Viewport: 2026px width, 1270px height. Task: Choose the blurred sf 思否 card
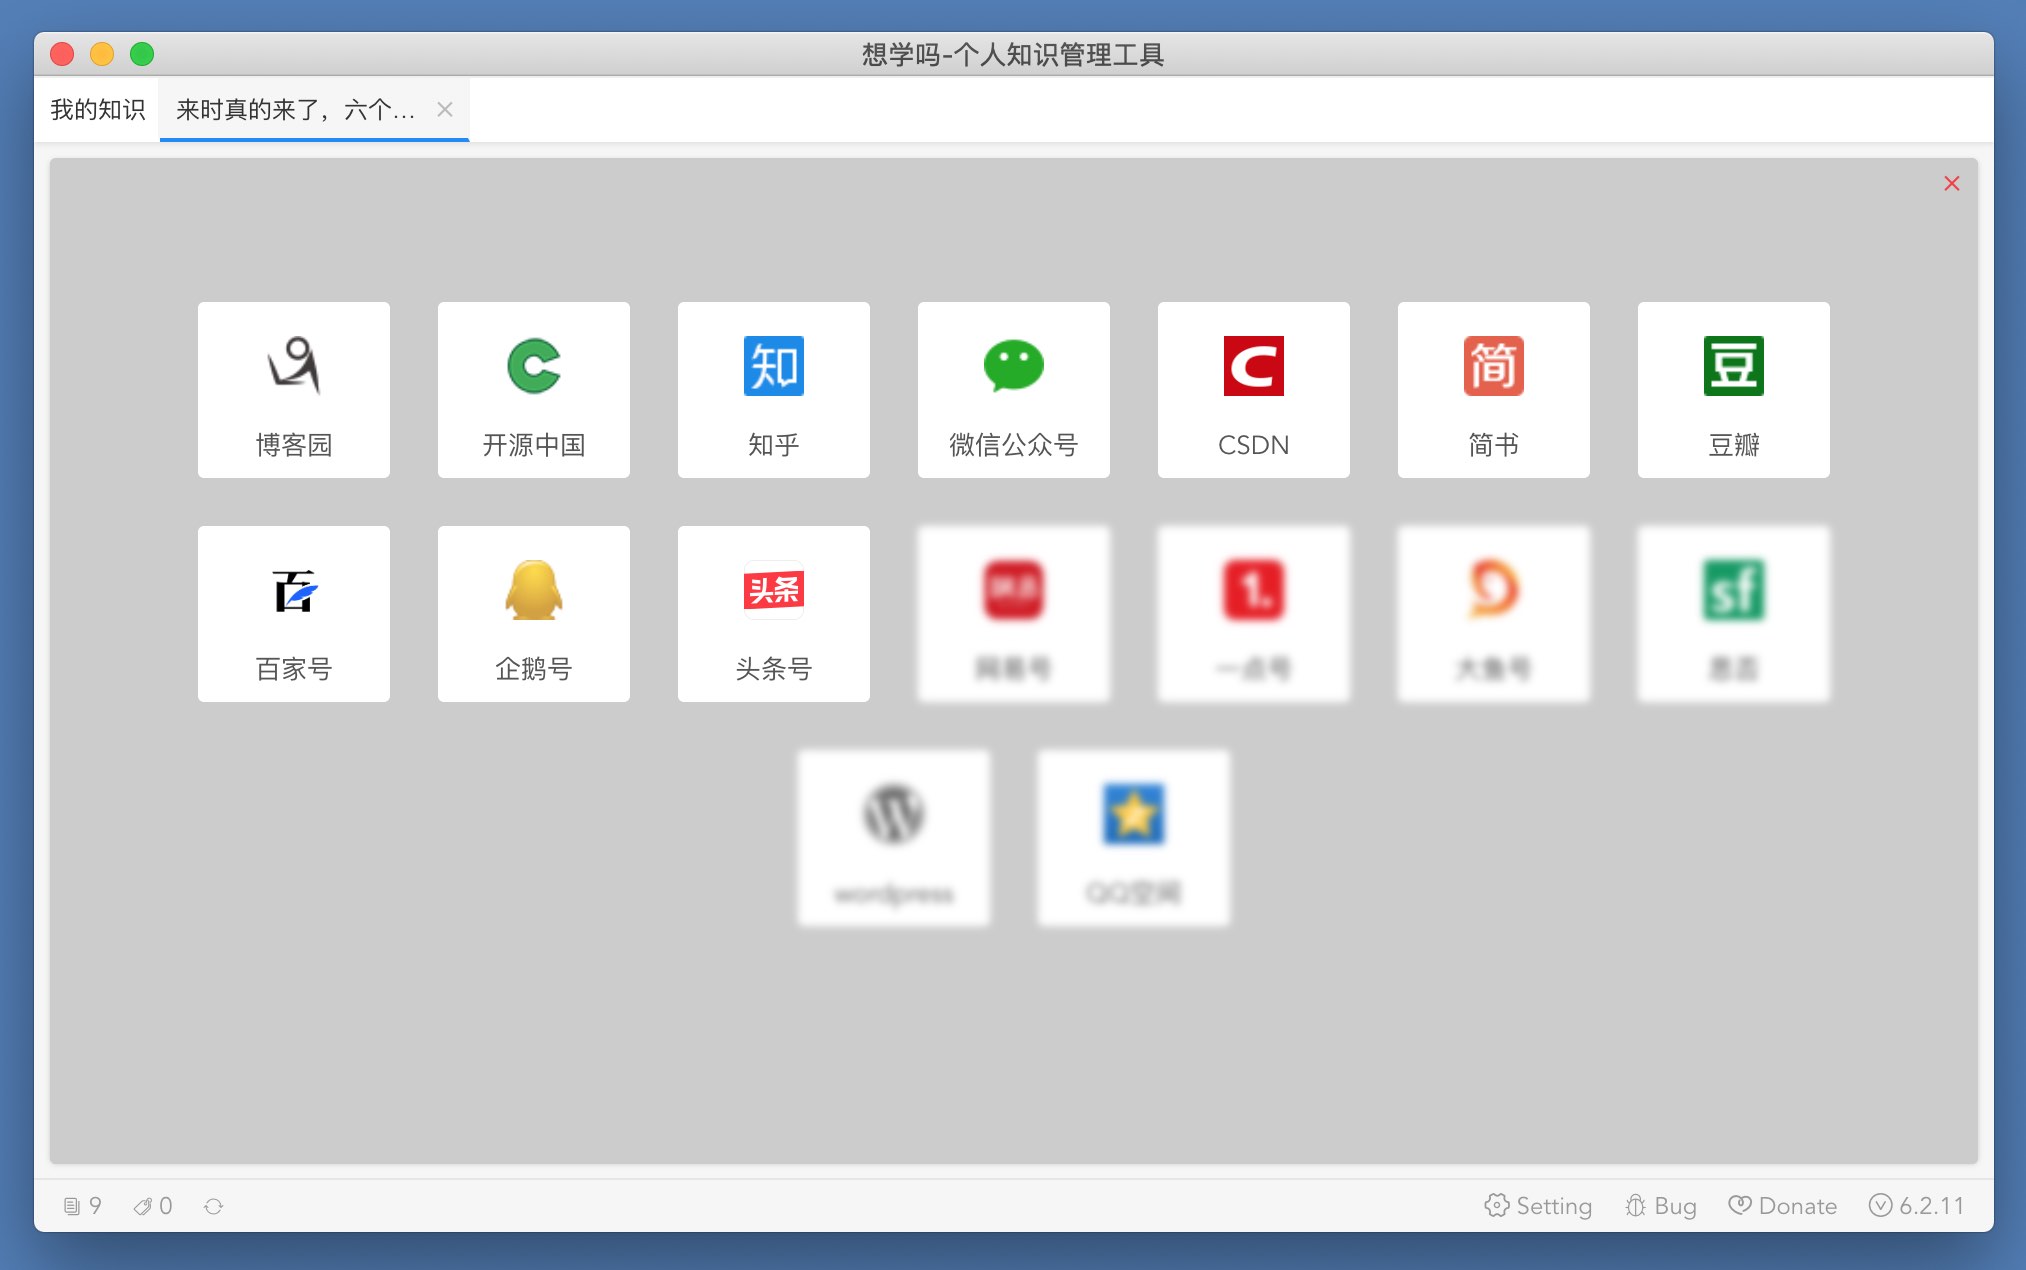coord(1733,614)
